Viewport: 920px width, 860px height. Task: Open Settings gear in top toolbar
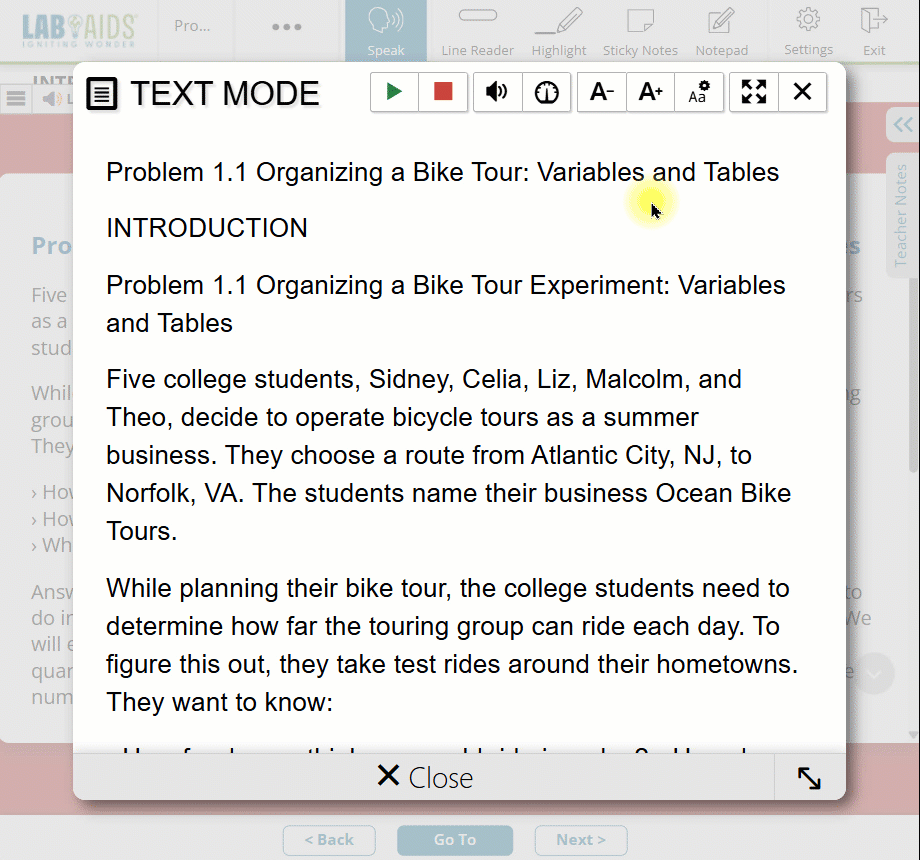click(808, 31)
